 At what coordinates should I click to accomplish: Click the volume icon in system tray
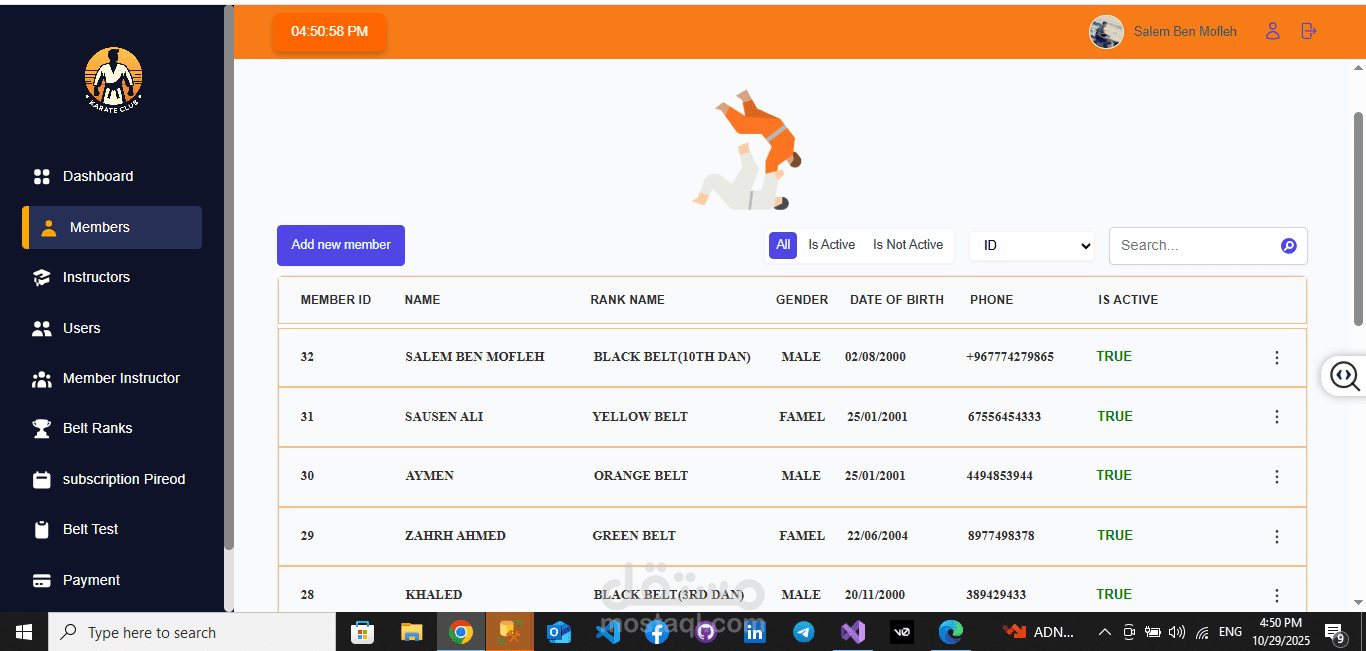pos(1177,632)
